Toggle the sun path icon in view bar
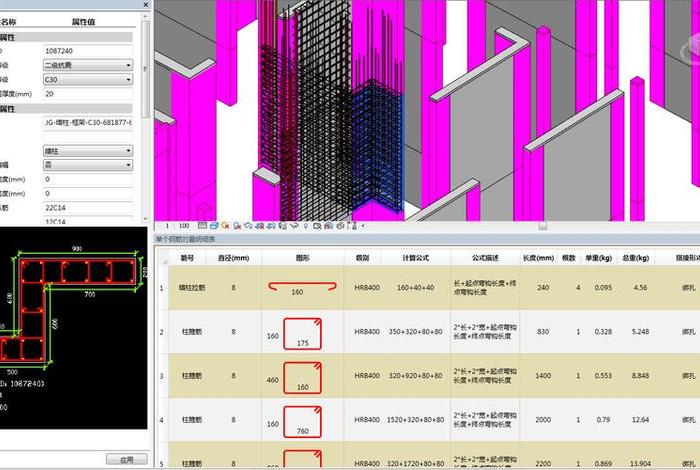Image resolution: width=700 pixels, height=470 pixels. [x=225, y=226]
